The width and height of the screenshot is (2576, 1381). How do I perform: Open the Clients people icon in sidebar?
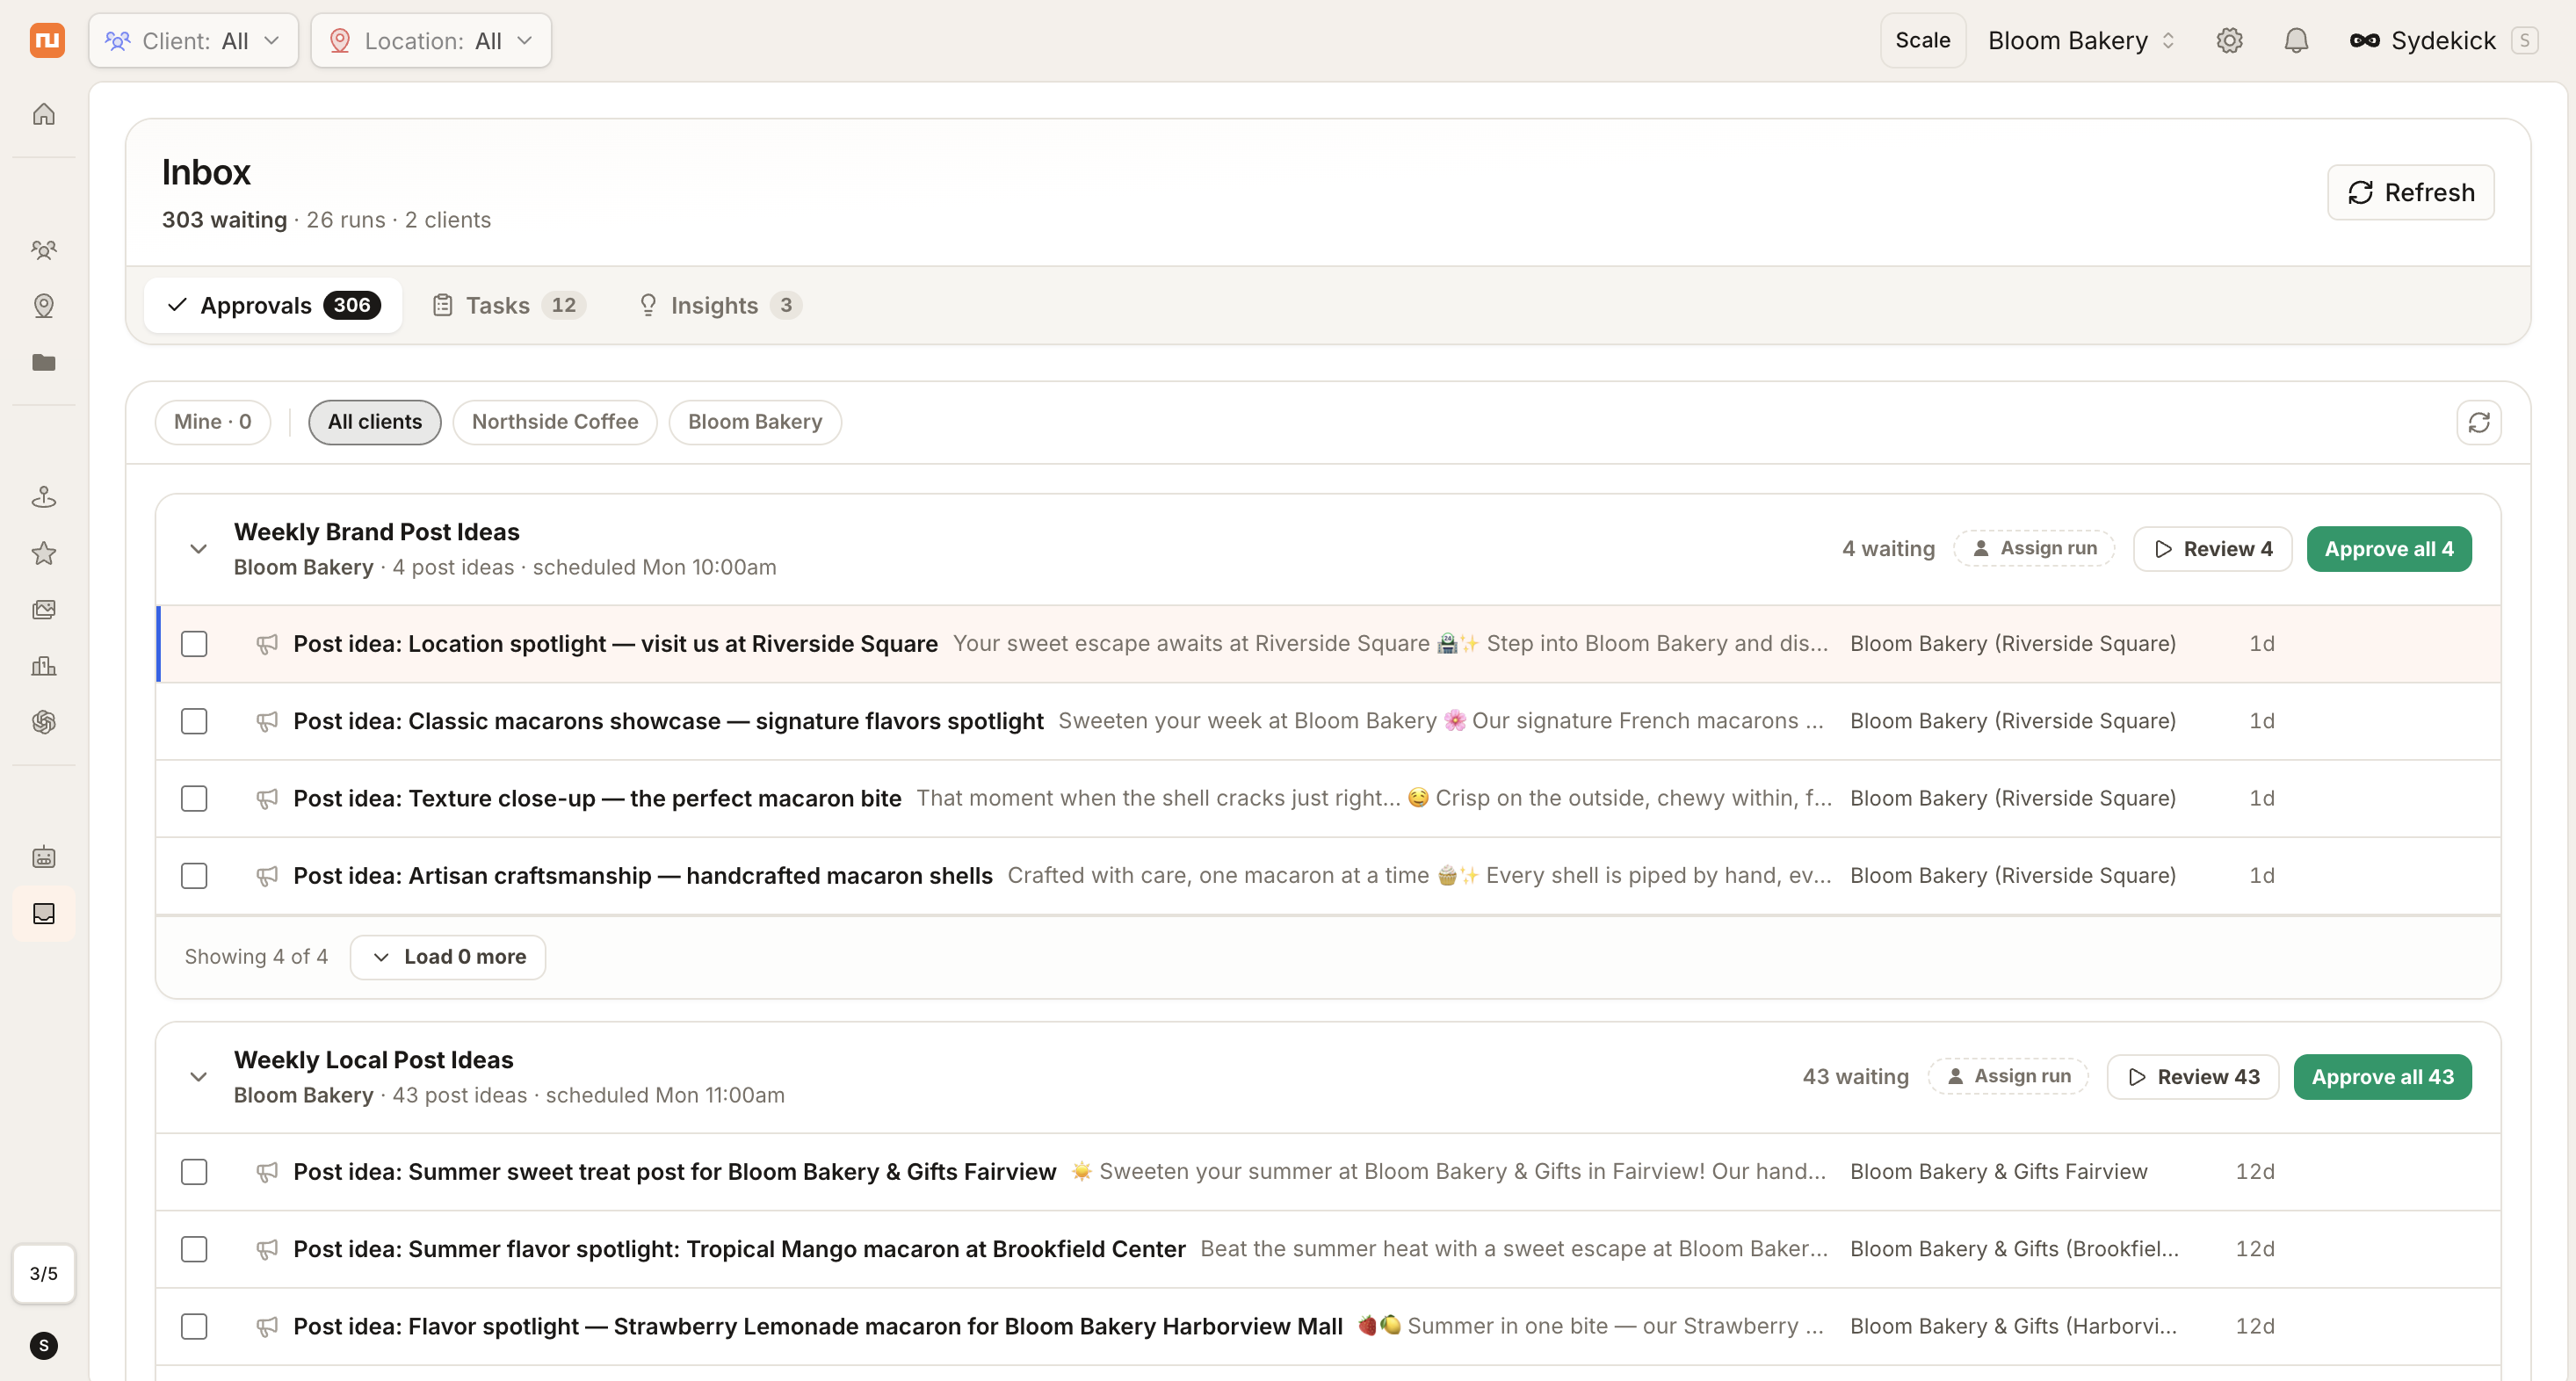coord(44,250)
